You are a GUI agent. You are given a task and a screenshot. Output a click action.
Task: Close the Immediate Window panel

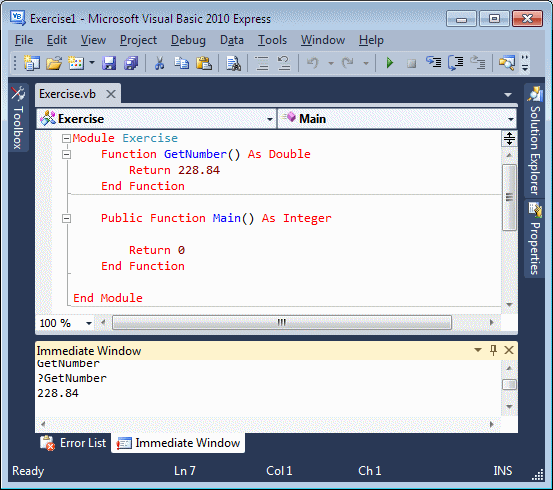(x=509, y=350)
